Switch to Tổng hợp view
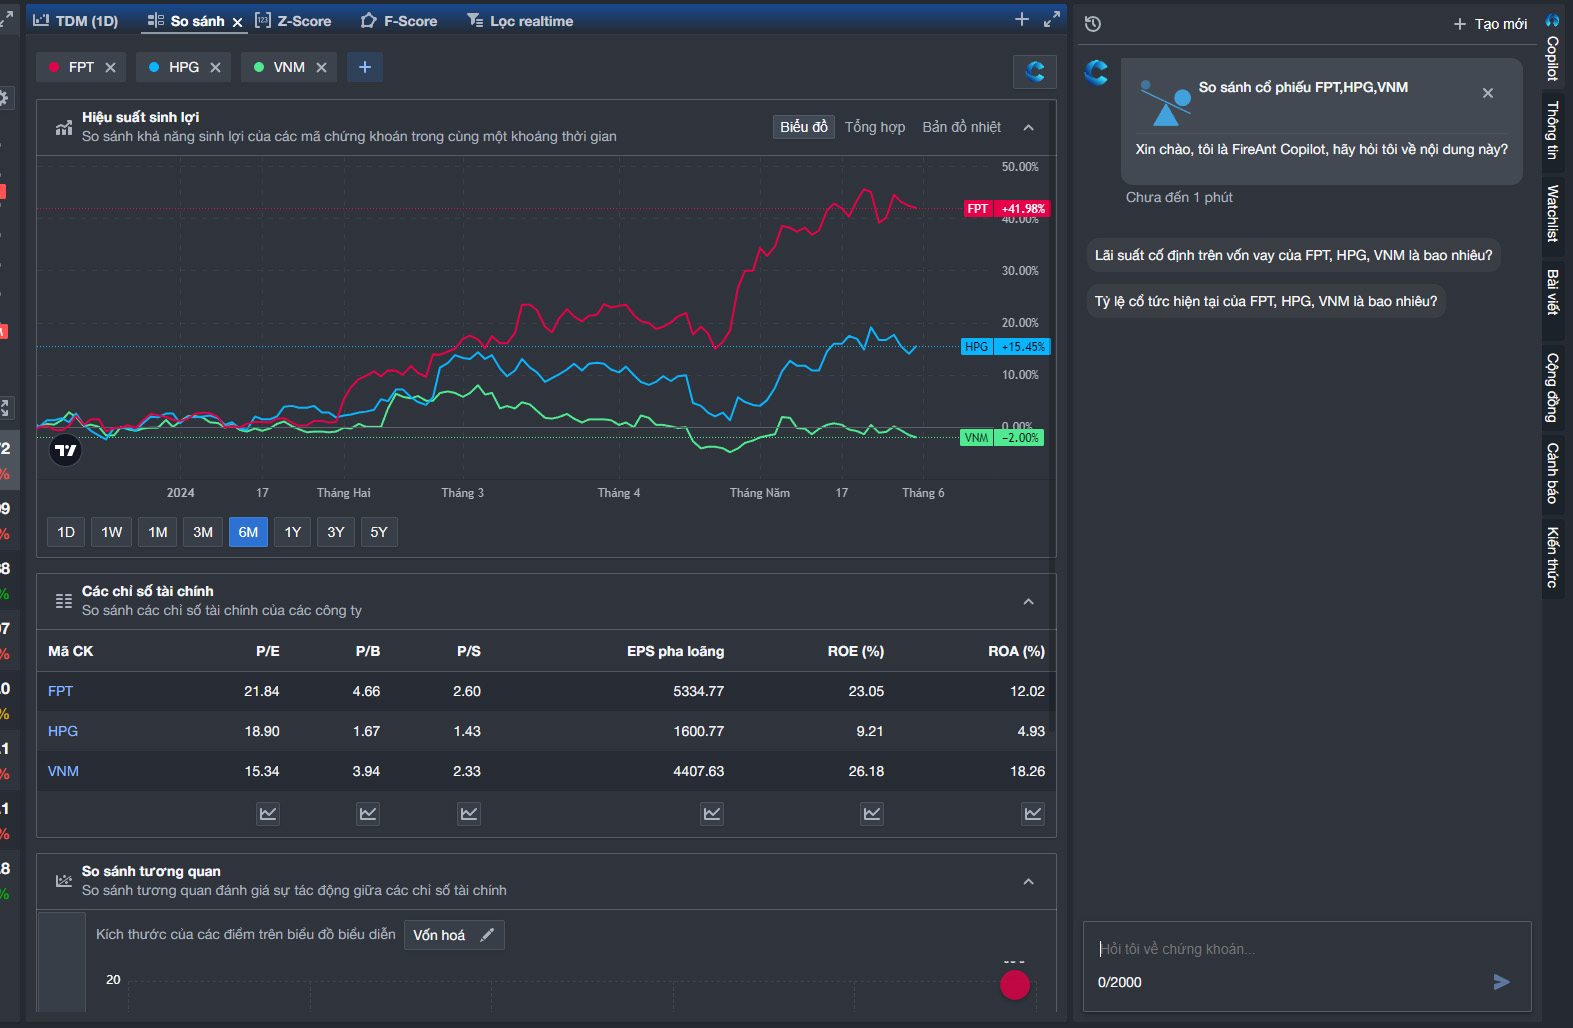The width and height of the screenshot is (1573, 1028). [875, 127]
